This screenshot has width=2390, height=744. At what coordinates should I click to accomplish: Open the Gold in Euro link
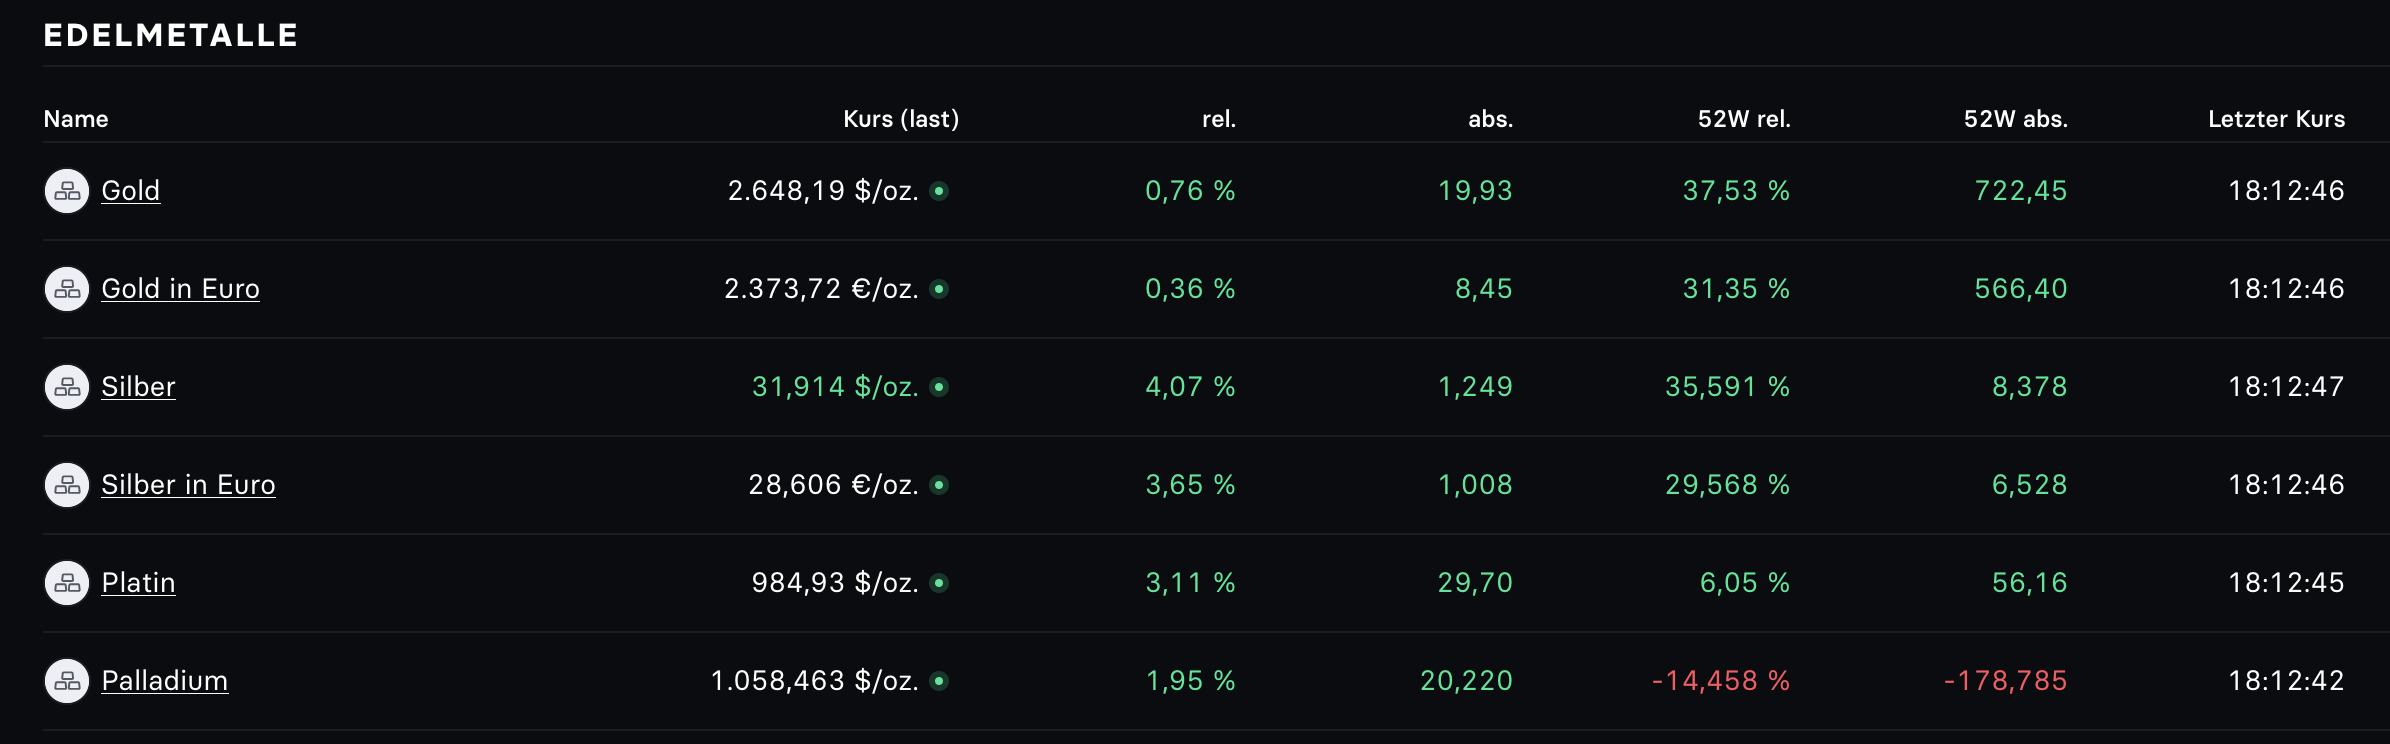(x=180, y=289)
